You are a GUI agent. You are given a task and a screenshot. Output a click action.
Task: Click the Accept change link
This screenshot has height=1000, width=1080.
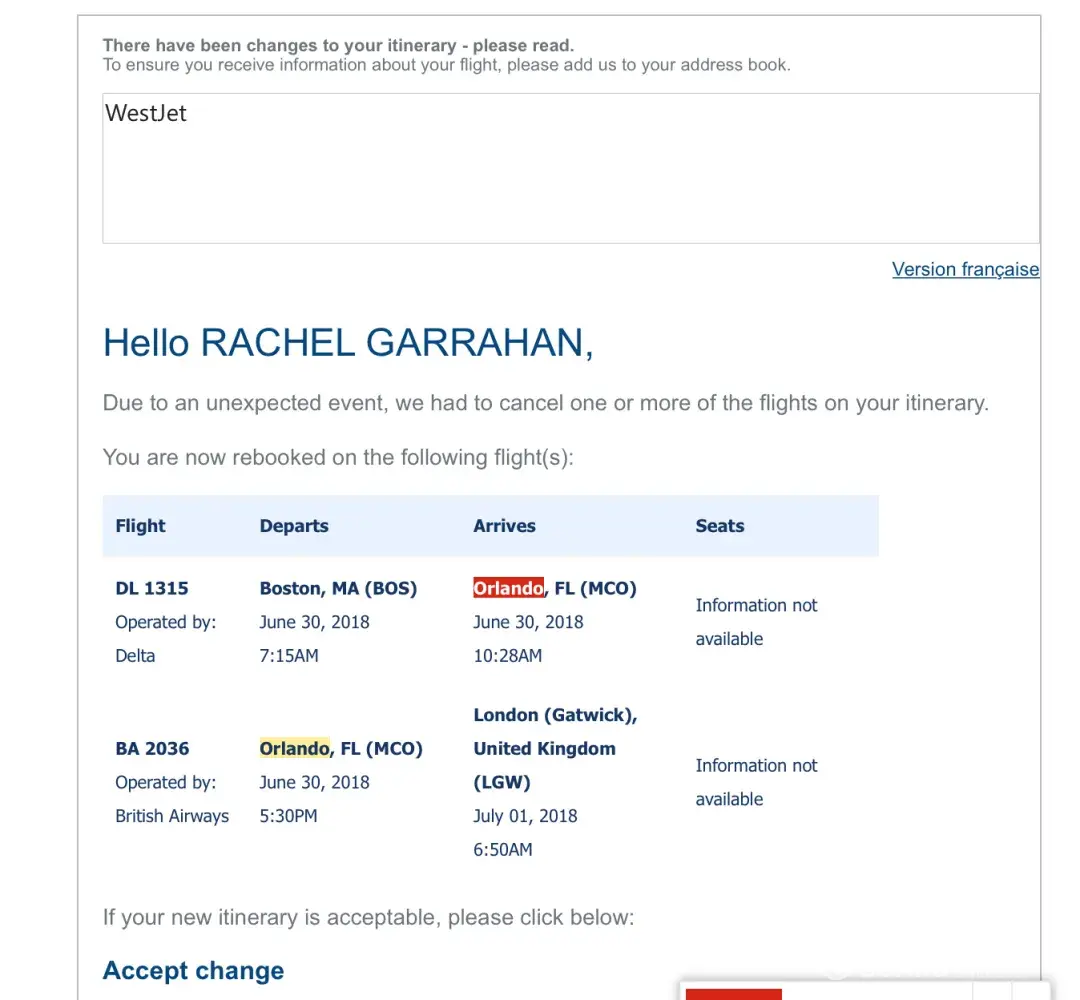point(193,970)
